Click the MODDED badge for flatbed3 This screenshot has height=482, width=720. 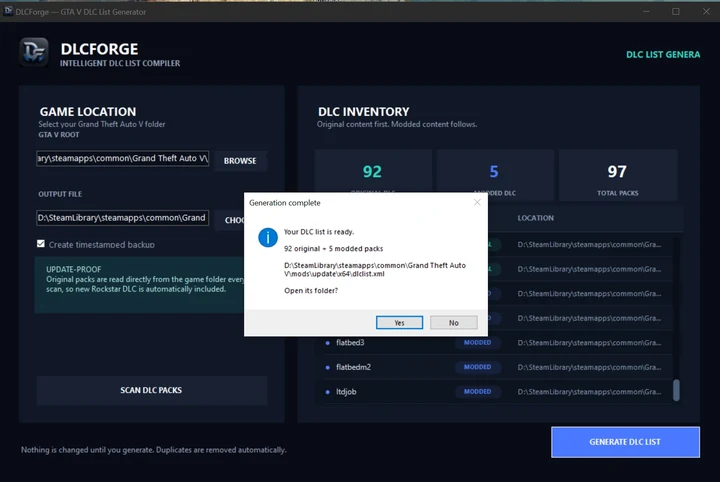click(x=478, y=342)
